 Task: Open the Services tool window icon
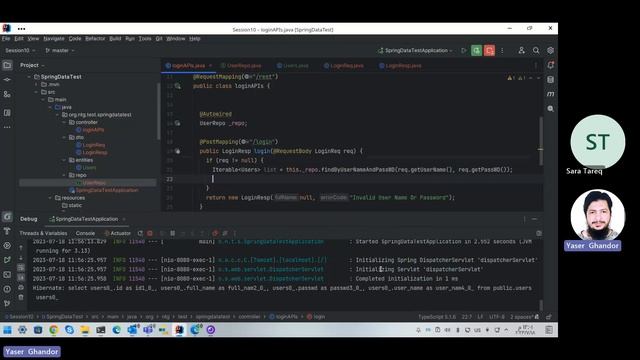pos(7,246)
